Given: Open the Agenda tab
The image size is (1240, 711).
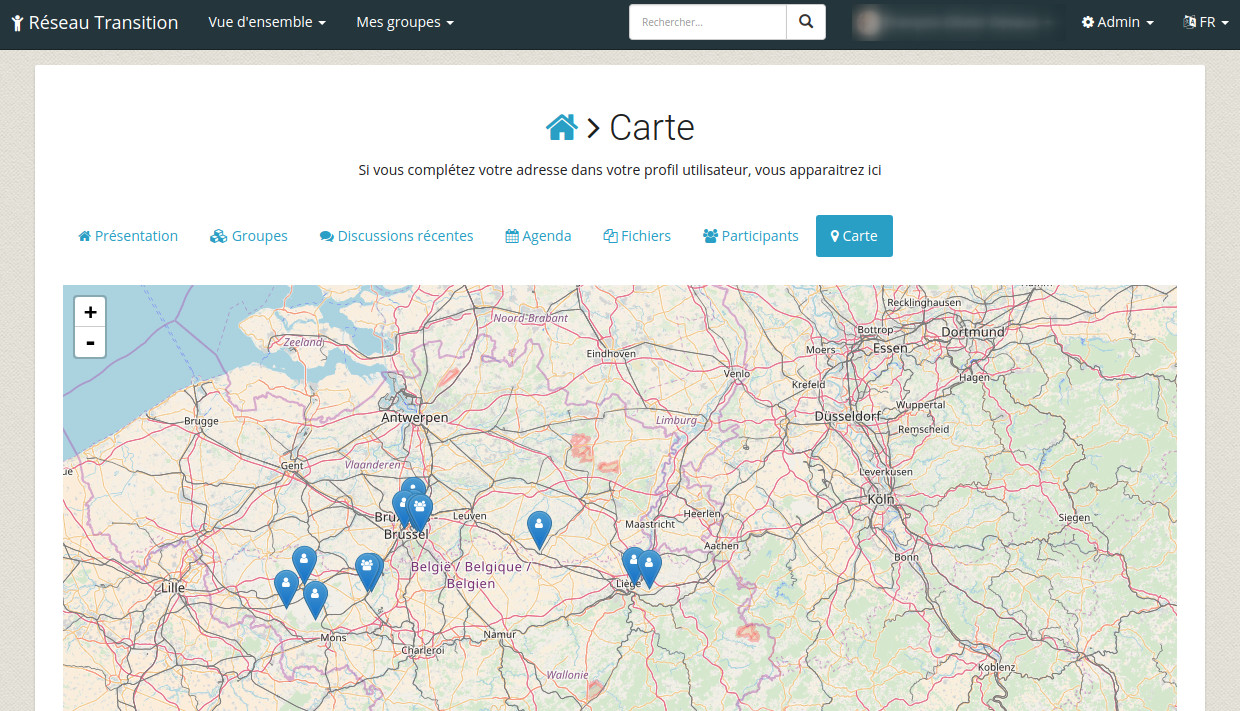Looking at the screenshot, I should [x=538, y=236].
